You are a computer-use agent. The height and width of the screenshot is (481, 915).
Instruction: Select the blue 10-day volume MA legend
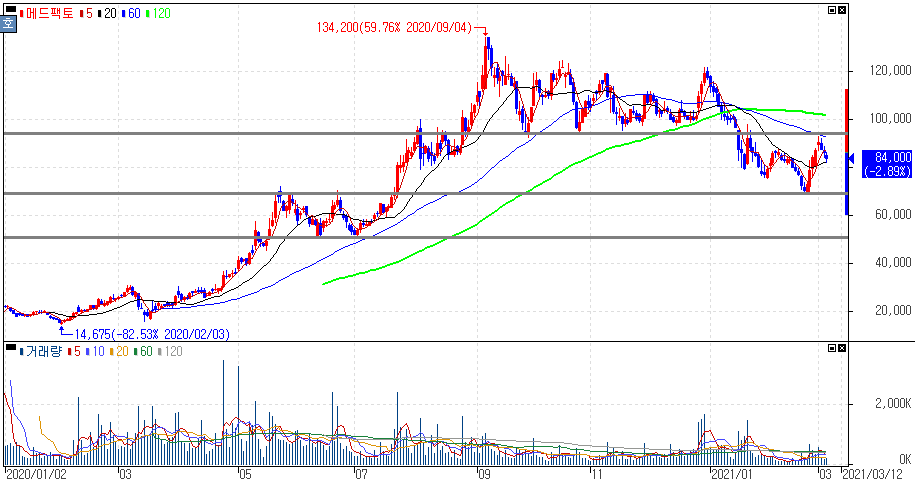95,351
